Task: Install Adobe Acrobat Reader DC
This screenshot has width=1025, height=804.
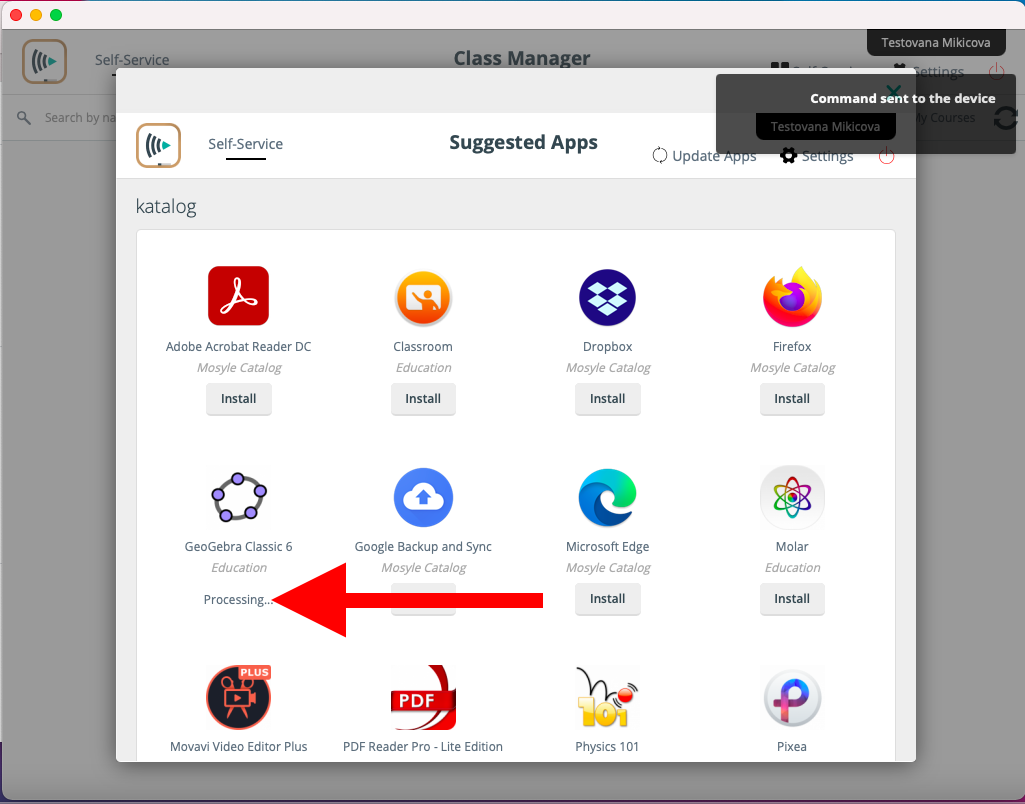Action: 238,398
